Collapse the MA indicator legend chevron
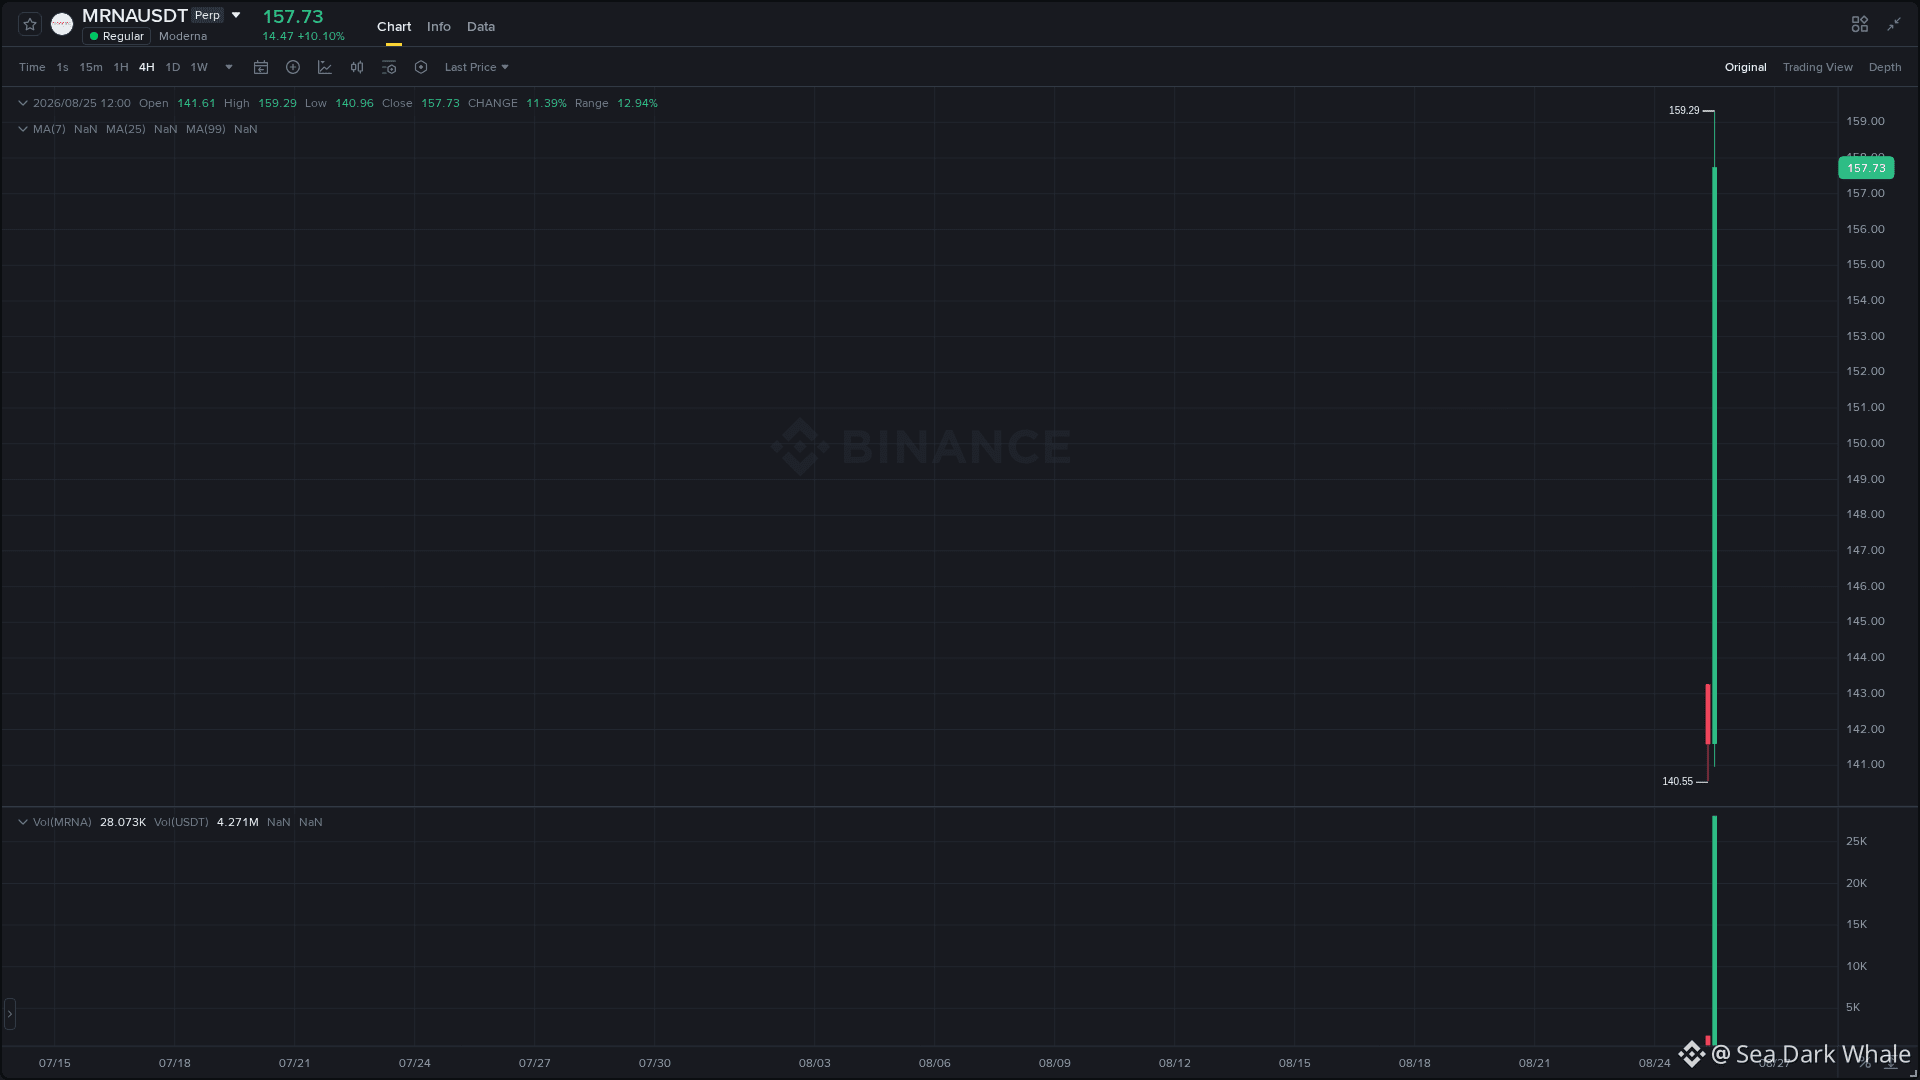 [x=22, y=129]
